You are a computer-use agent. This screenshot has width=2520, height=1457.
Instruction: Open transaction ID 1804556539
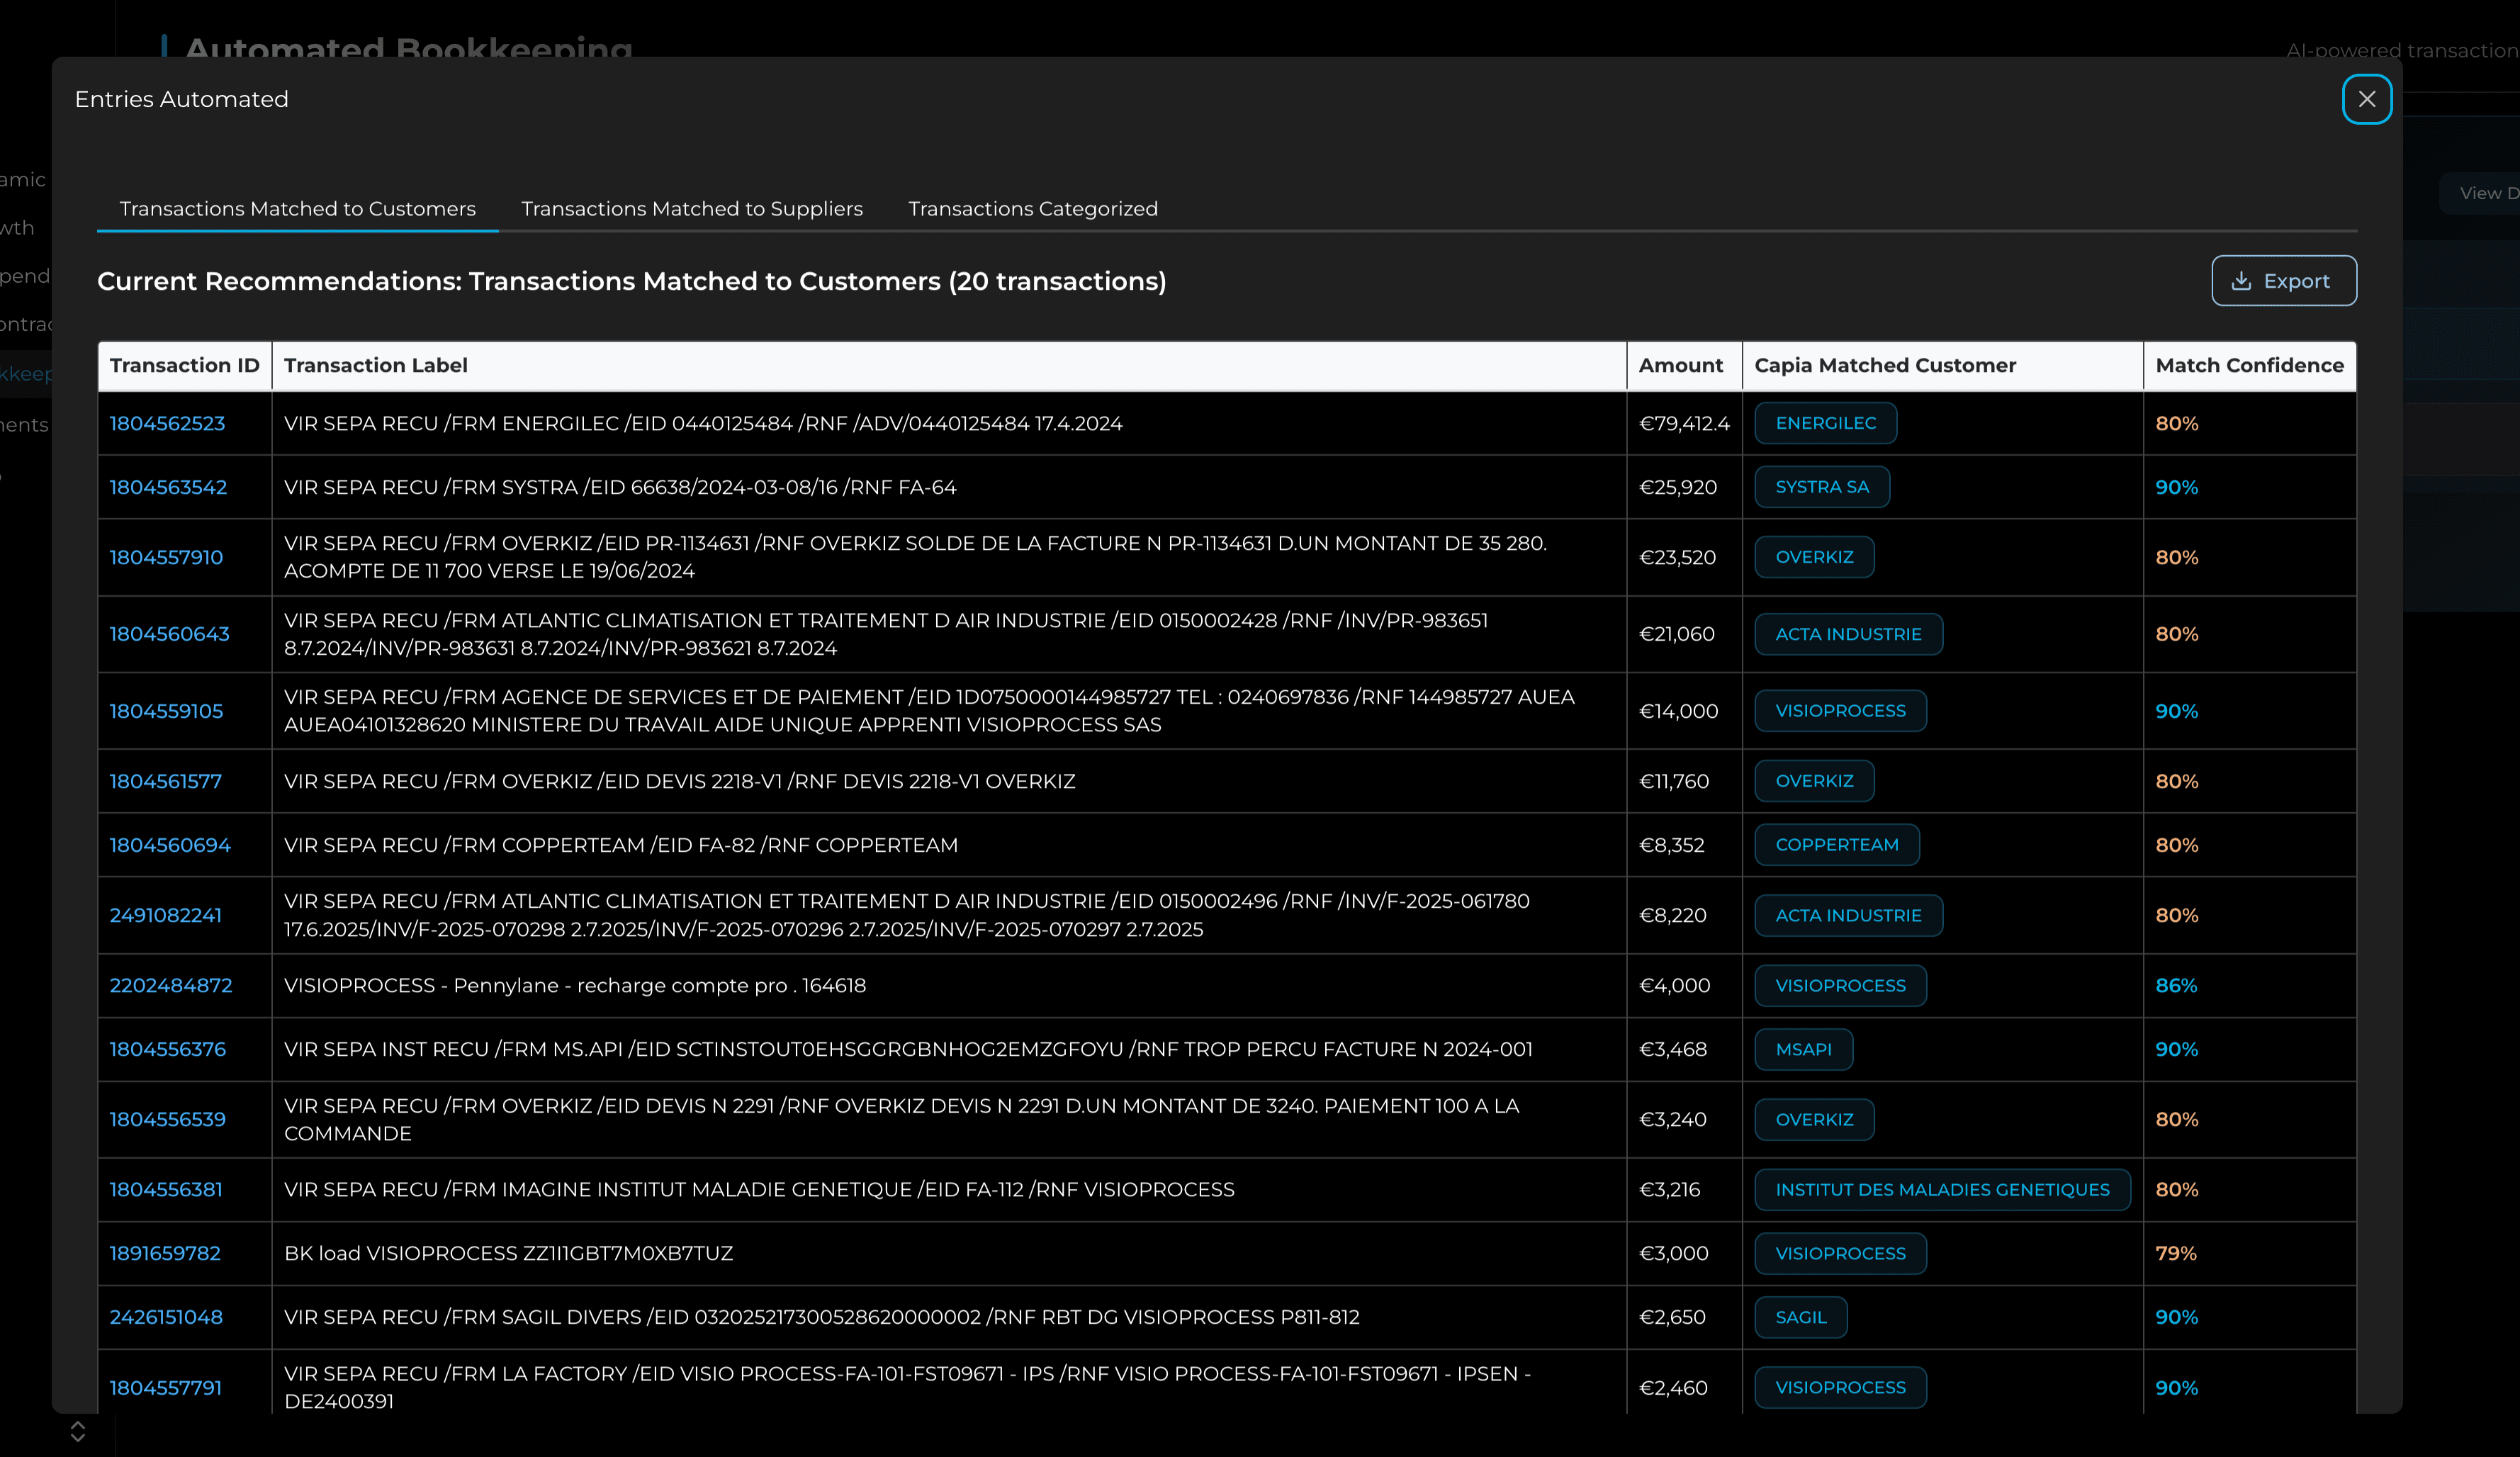coord(167,1119)
